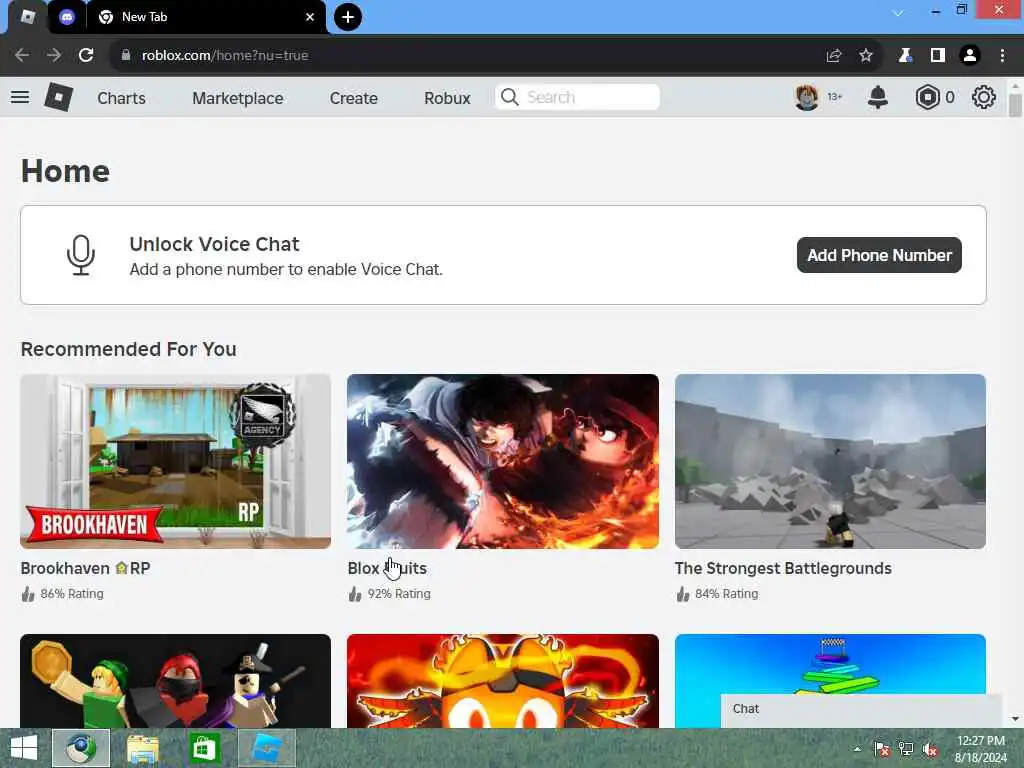Expand the Chat panel

point(861,710)
